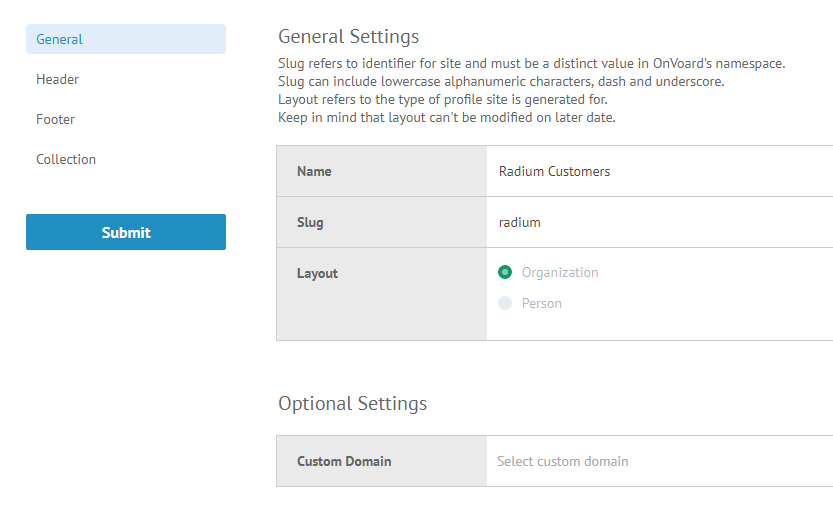Screen dimensions: 833x524
Task: Open the General settings section
Action: click(126, 39)
